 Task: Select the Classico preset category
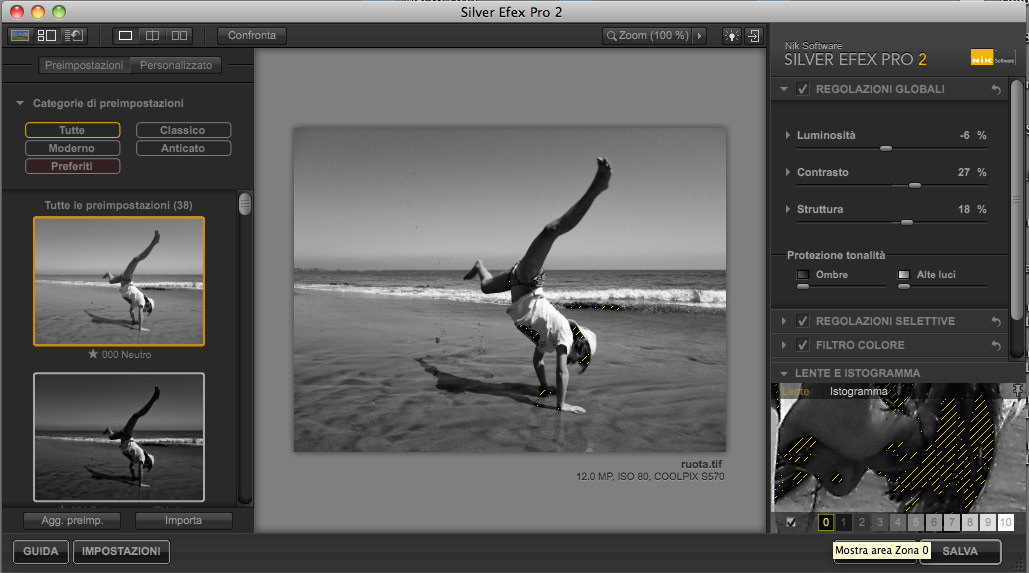[183, 130]
